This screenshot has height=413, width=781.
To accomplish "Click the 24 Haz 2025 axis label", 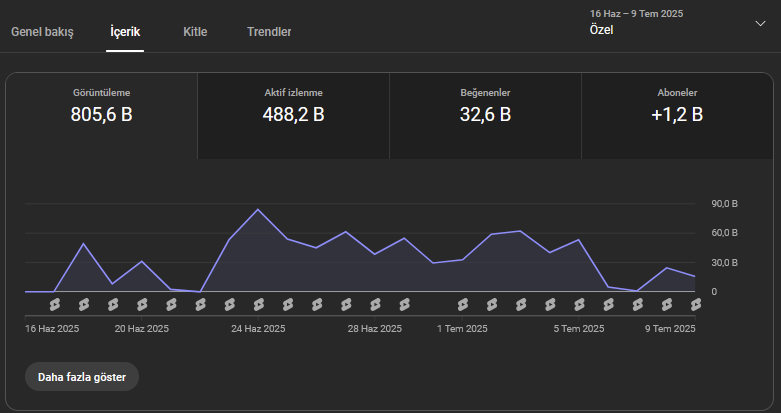I will click(259, 329).
